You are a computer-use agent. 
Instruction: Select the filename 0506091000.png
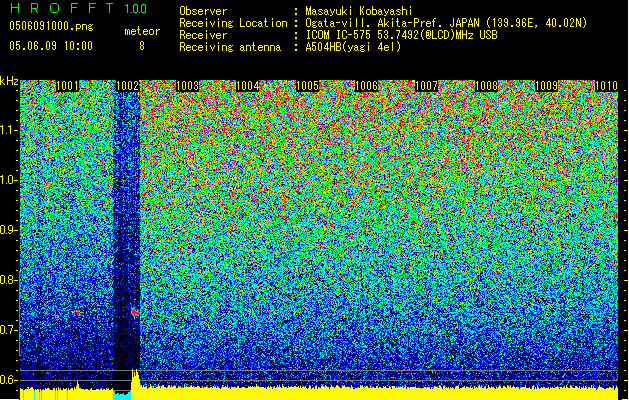click(51, 27)
